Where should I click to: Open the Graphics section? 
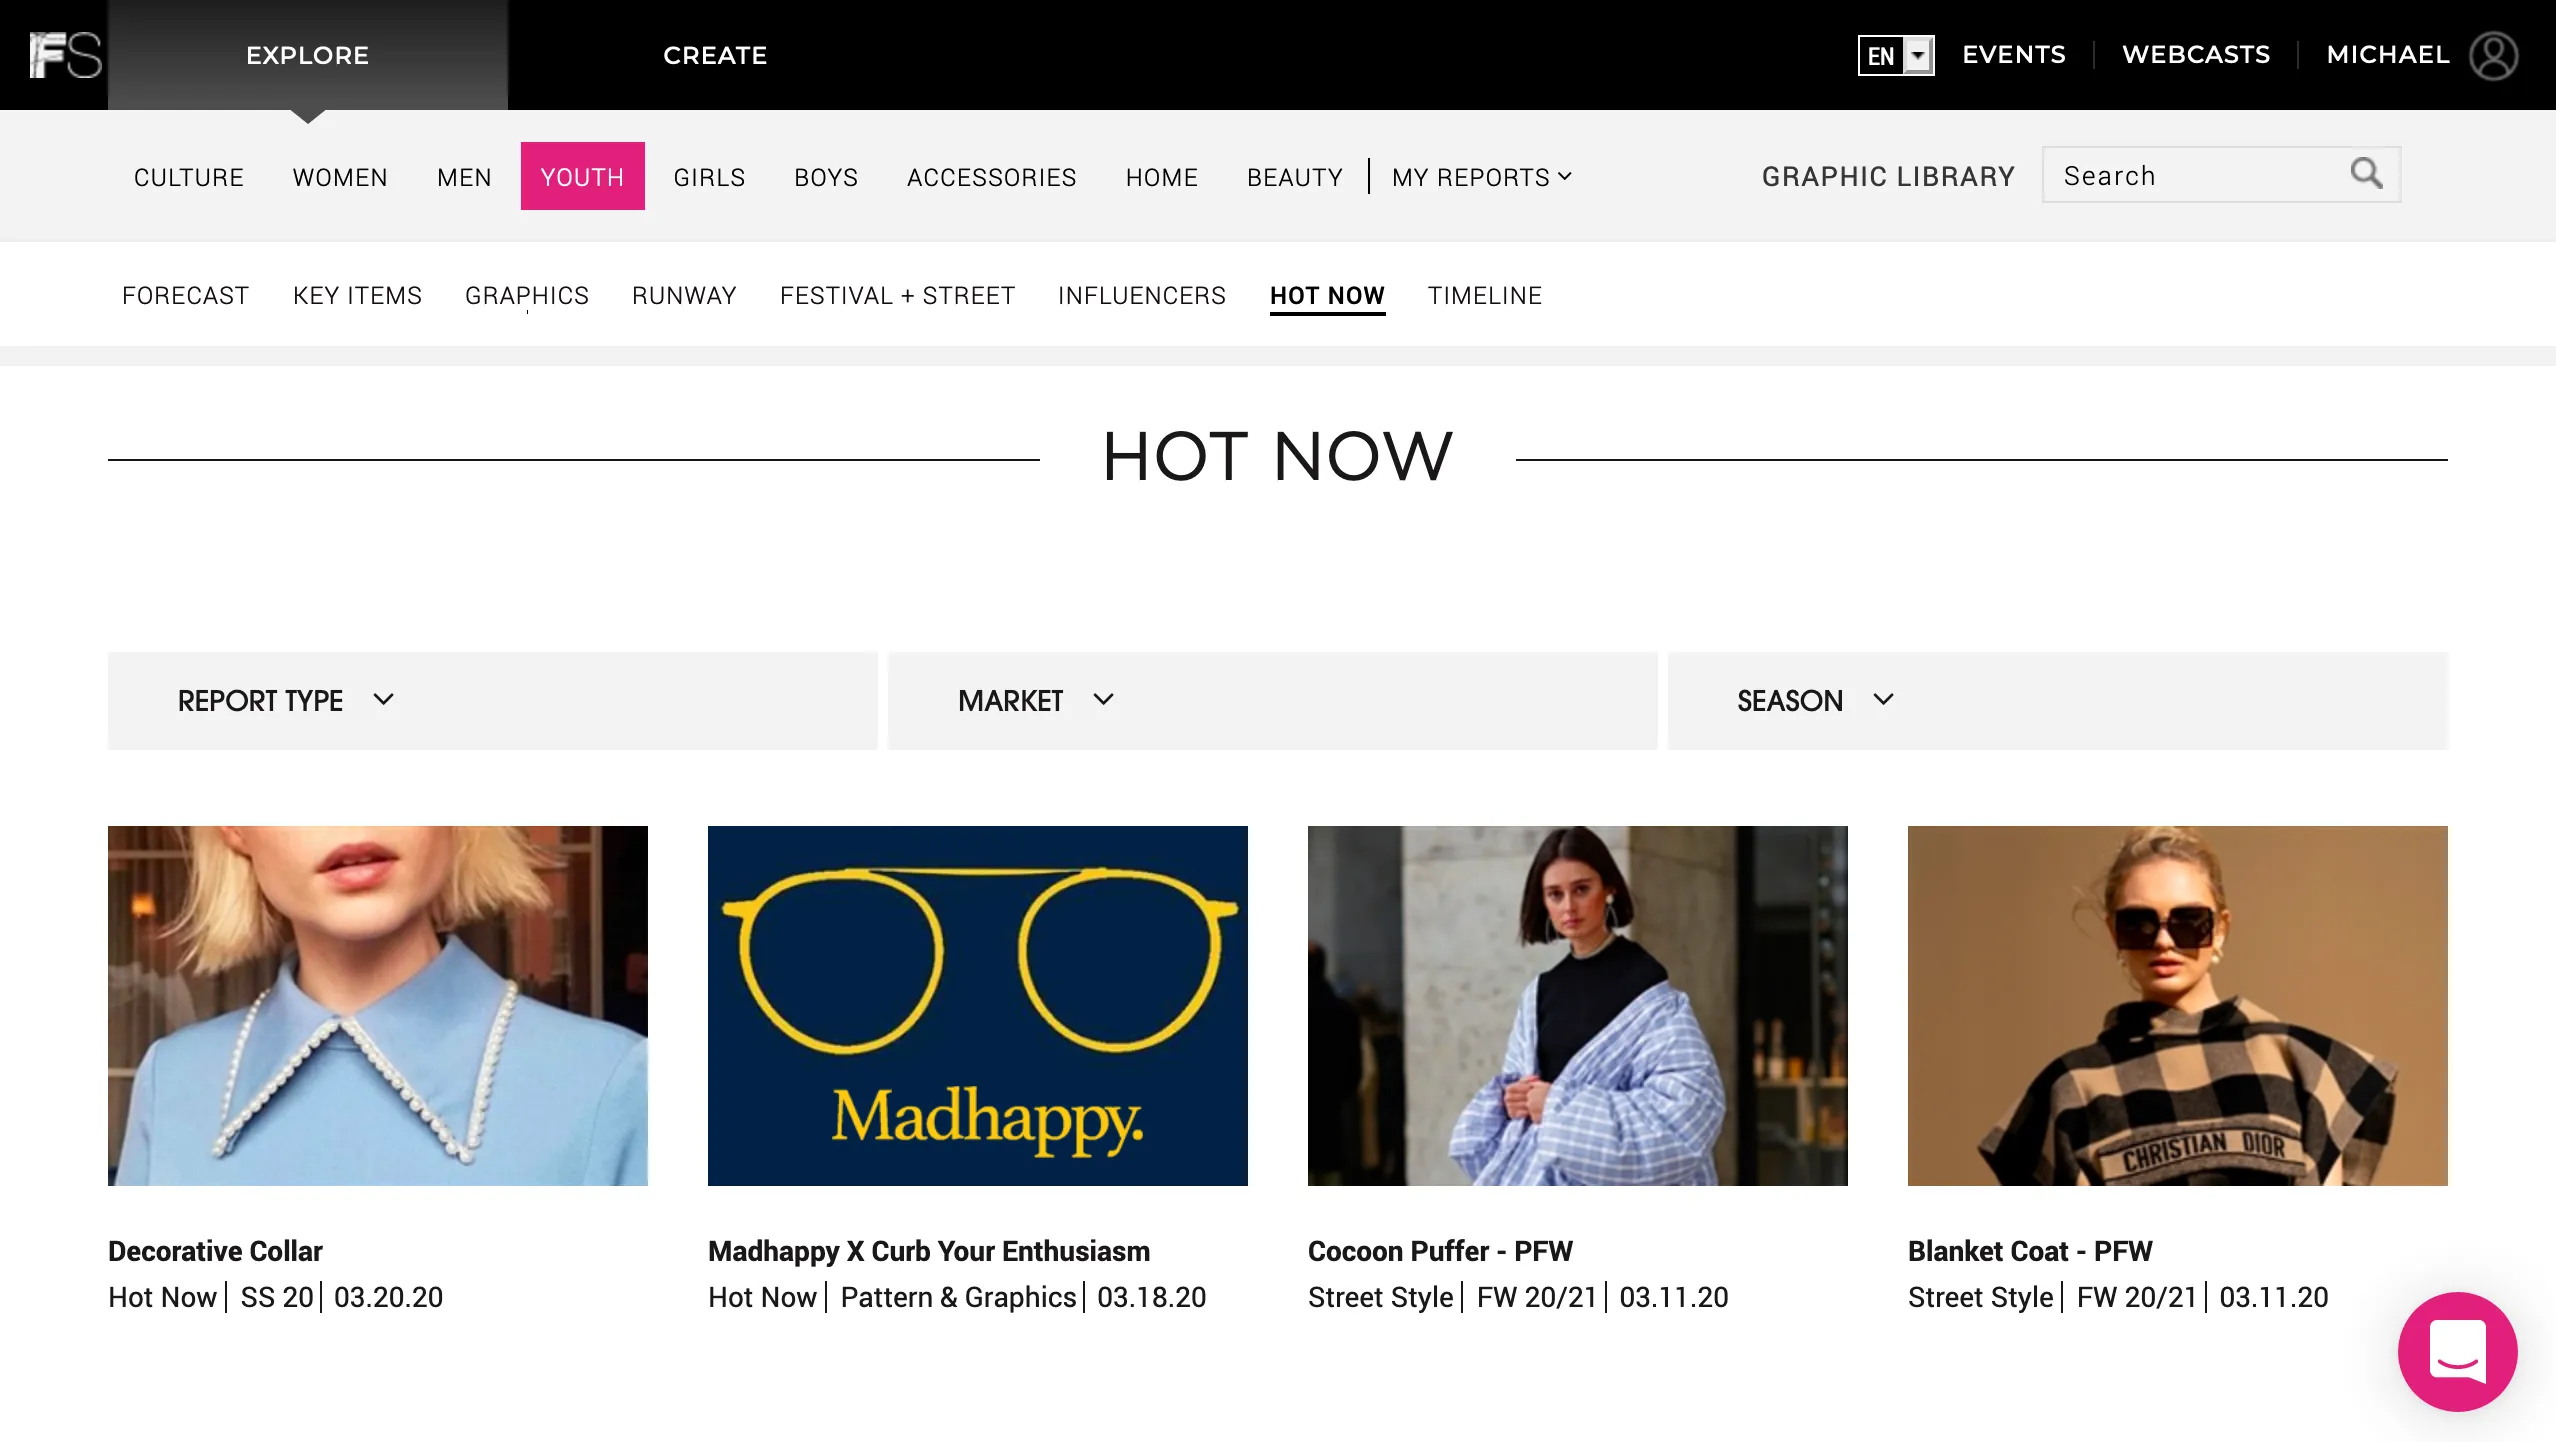[527, 296]
